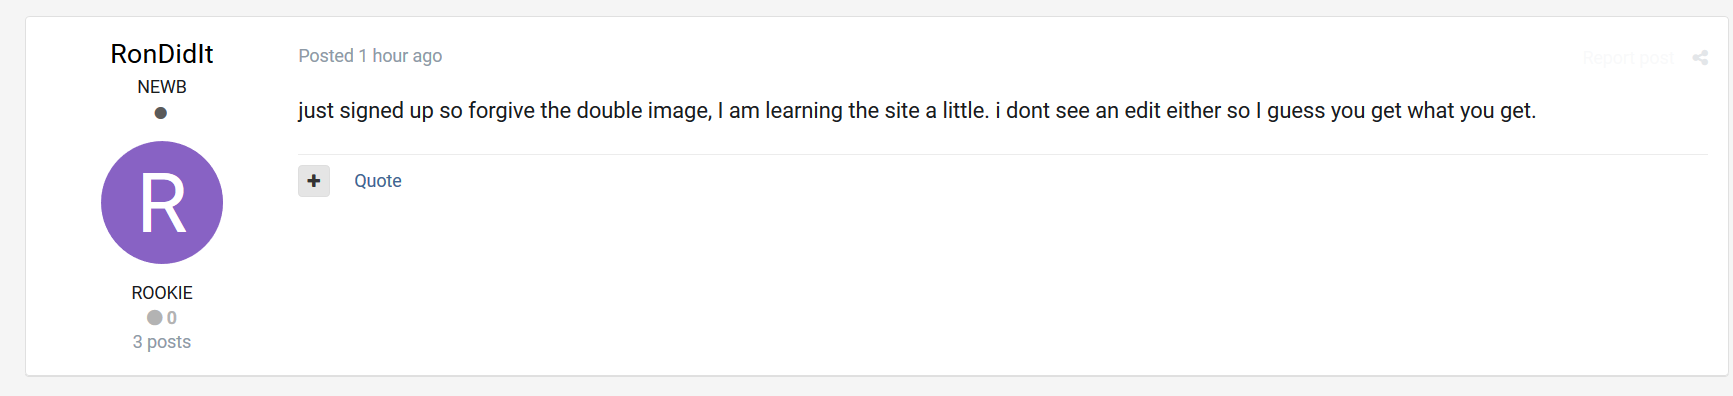Click the ROOKIE rank title

pyautogui.click(x=162, y=293)
